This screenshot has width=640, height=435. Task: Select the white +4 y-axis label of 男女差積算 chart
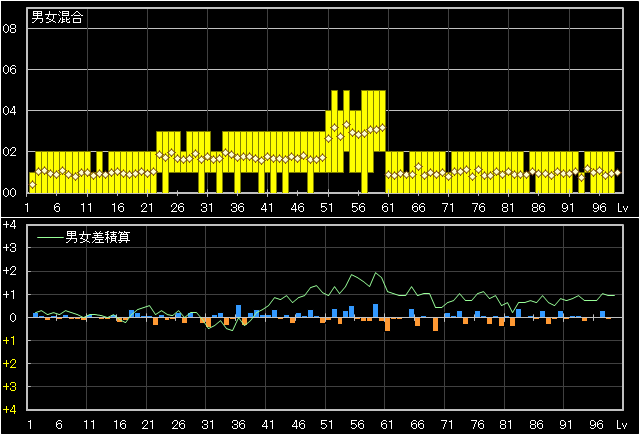[x=9, y=225]
